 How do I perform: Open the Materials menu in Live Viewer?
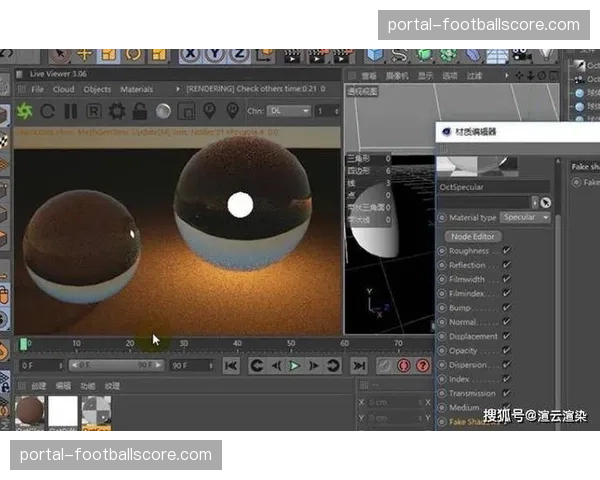(x=137, y=90)
